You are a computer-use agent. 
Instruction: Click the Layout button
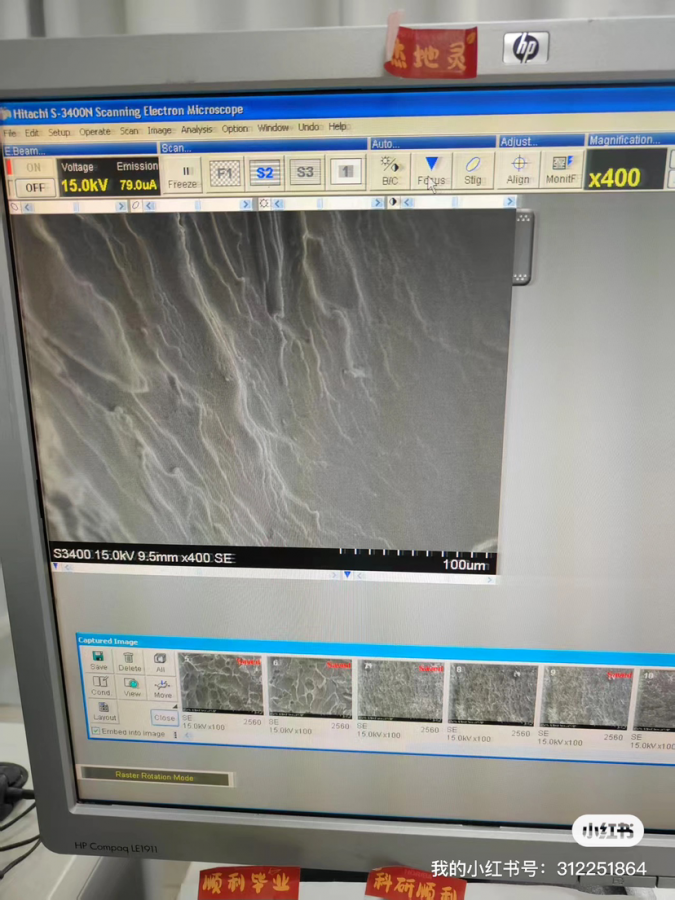104,712
